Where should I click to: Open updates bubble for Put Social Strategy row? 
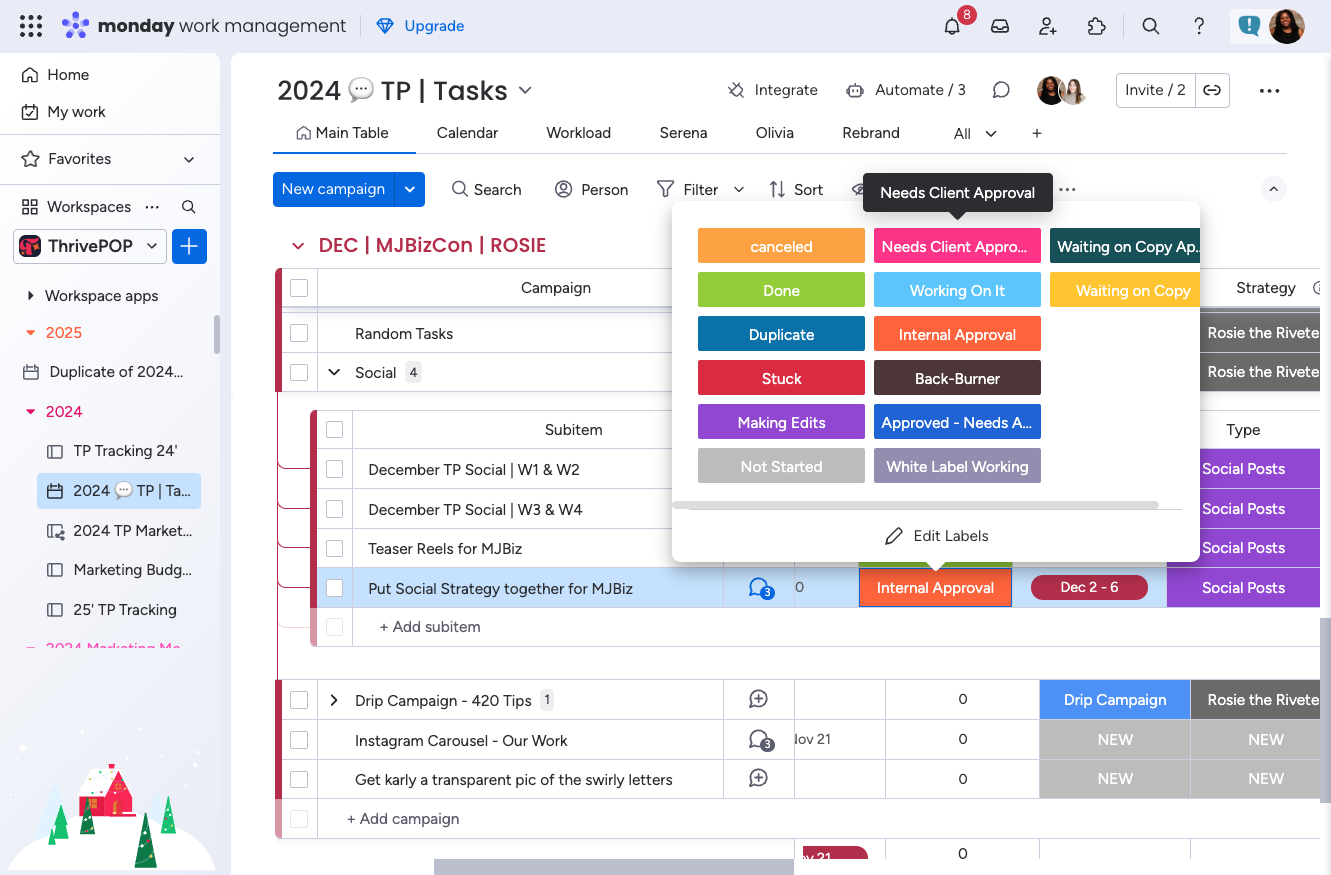pos(759,588)
